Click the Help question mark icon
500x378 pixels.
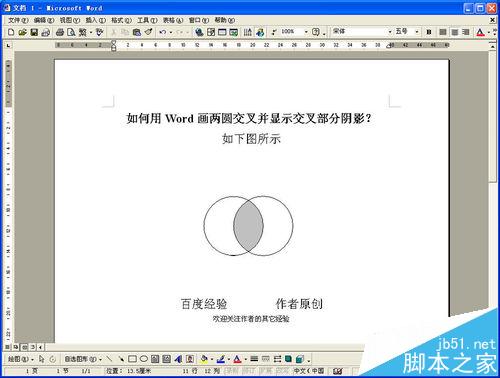click(x=315, y=32)
